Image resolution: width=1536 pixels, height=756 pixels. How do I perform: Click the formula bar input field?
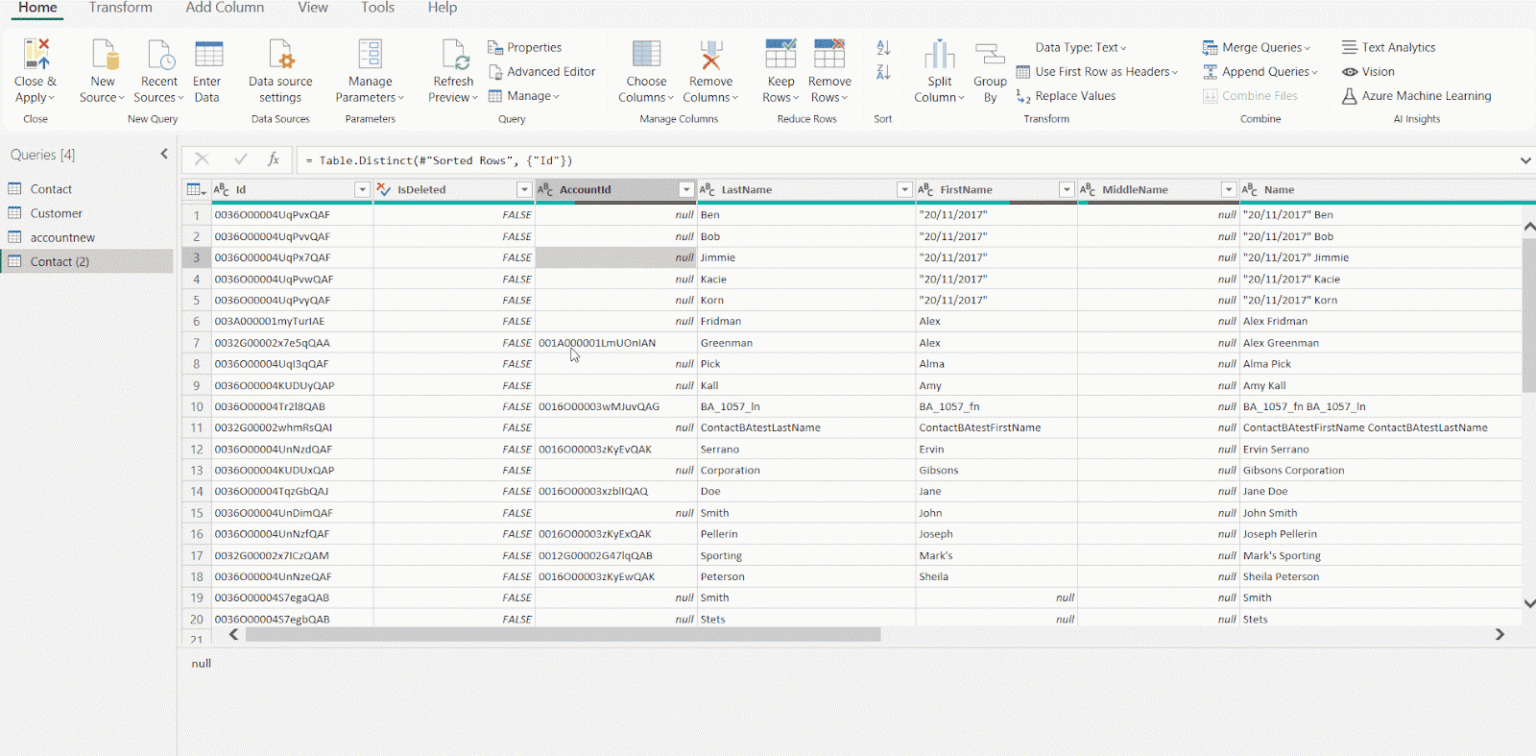pos(905,160)
